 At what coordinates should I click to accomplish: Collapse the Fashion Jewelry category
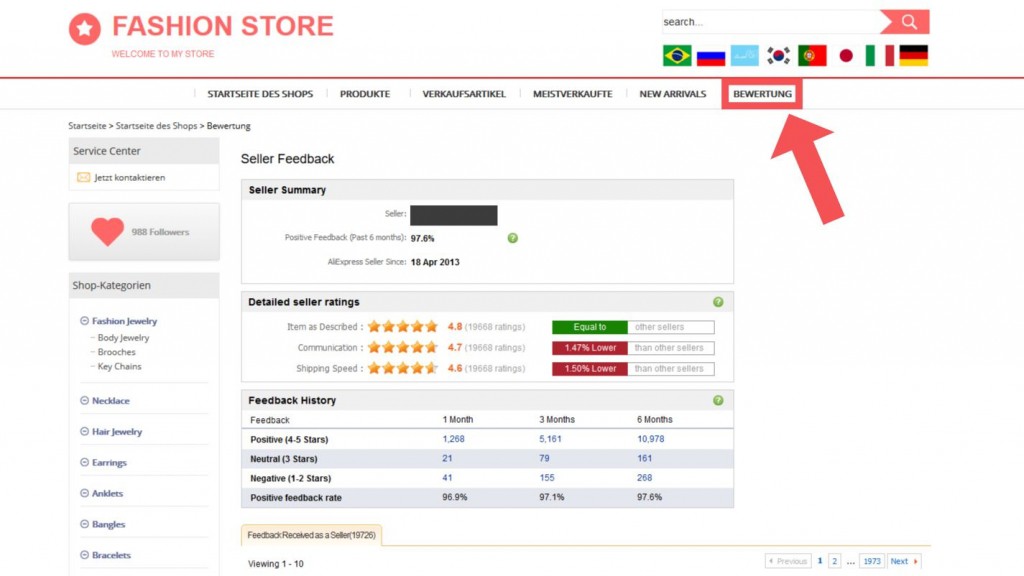coord(85,321)
